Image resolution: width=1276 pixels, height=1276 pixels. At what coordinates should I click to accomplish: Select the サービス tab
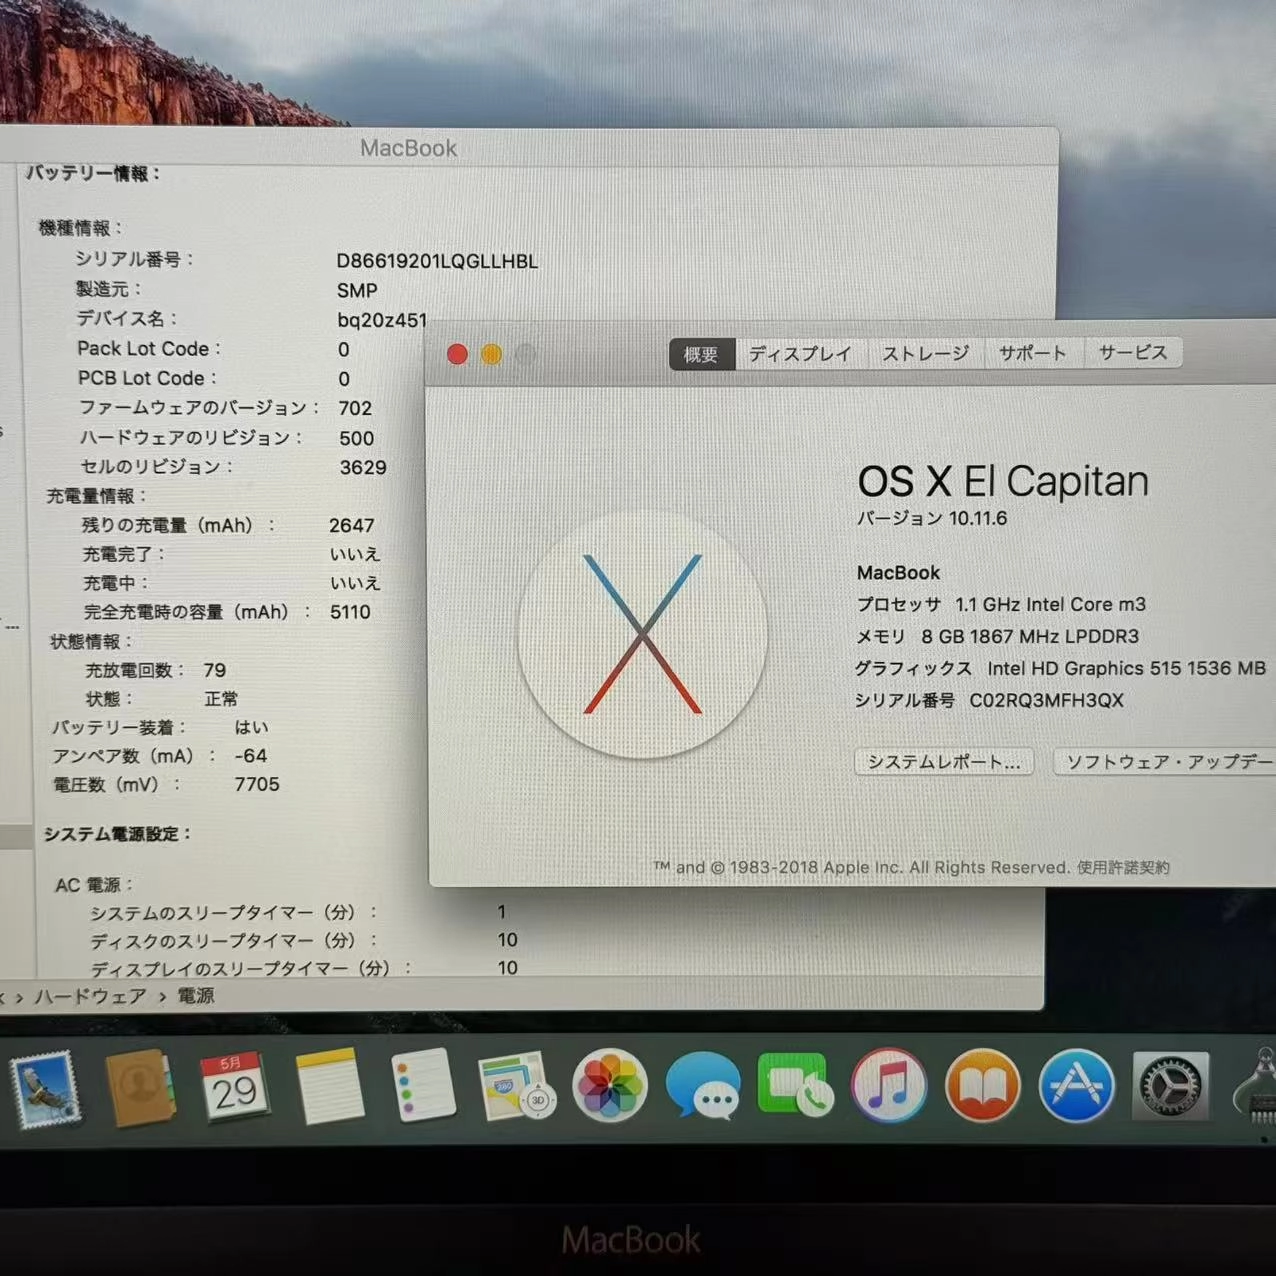(x=1132, y=352)
